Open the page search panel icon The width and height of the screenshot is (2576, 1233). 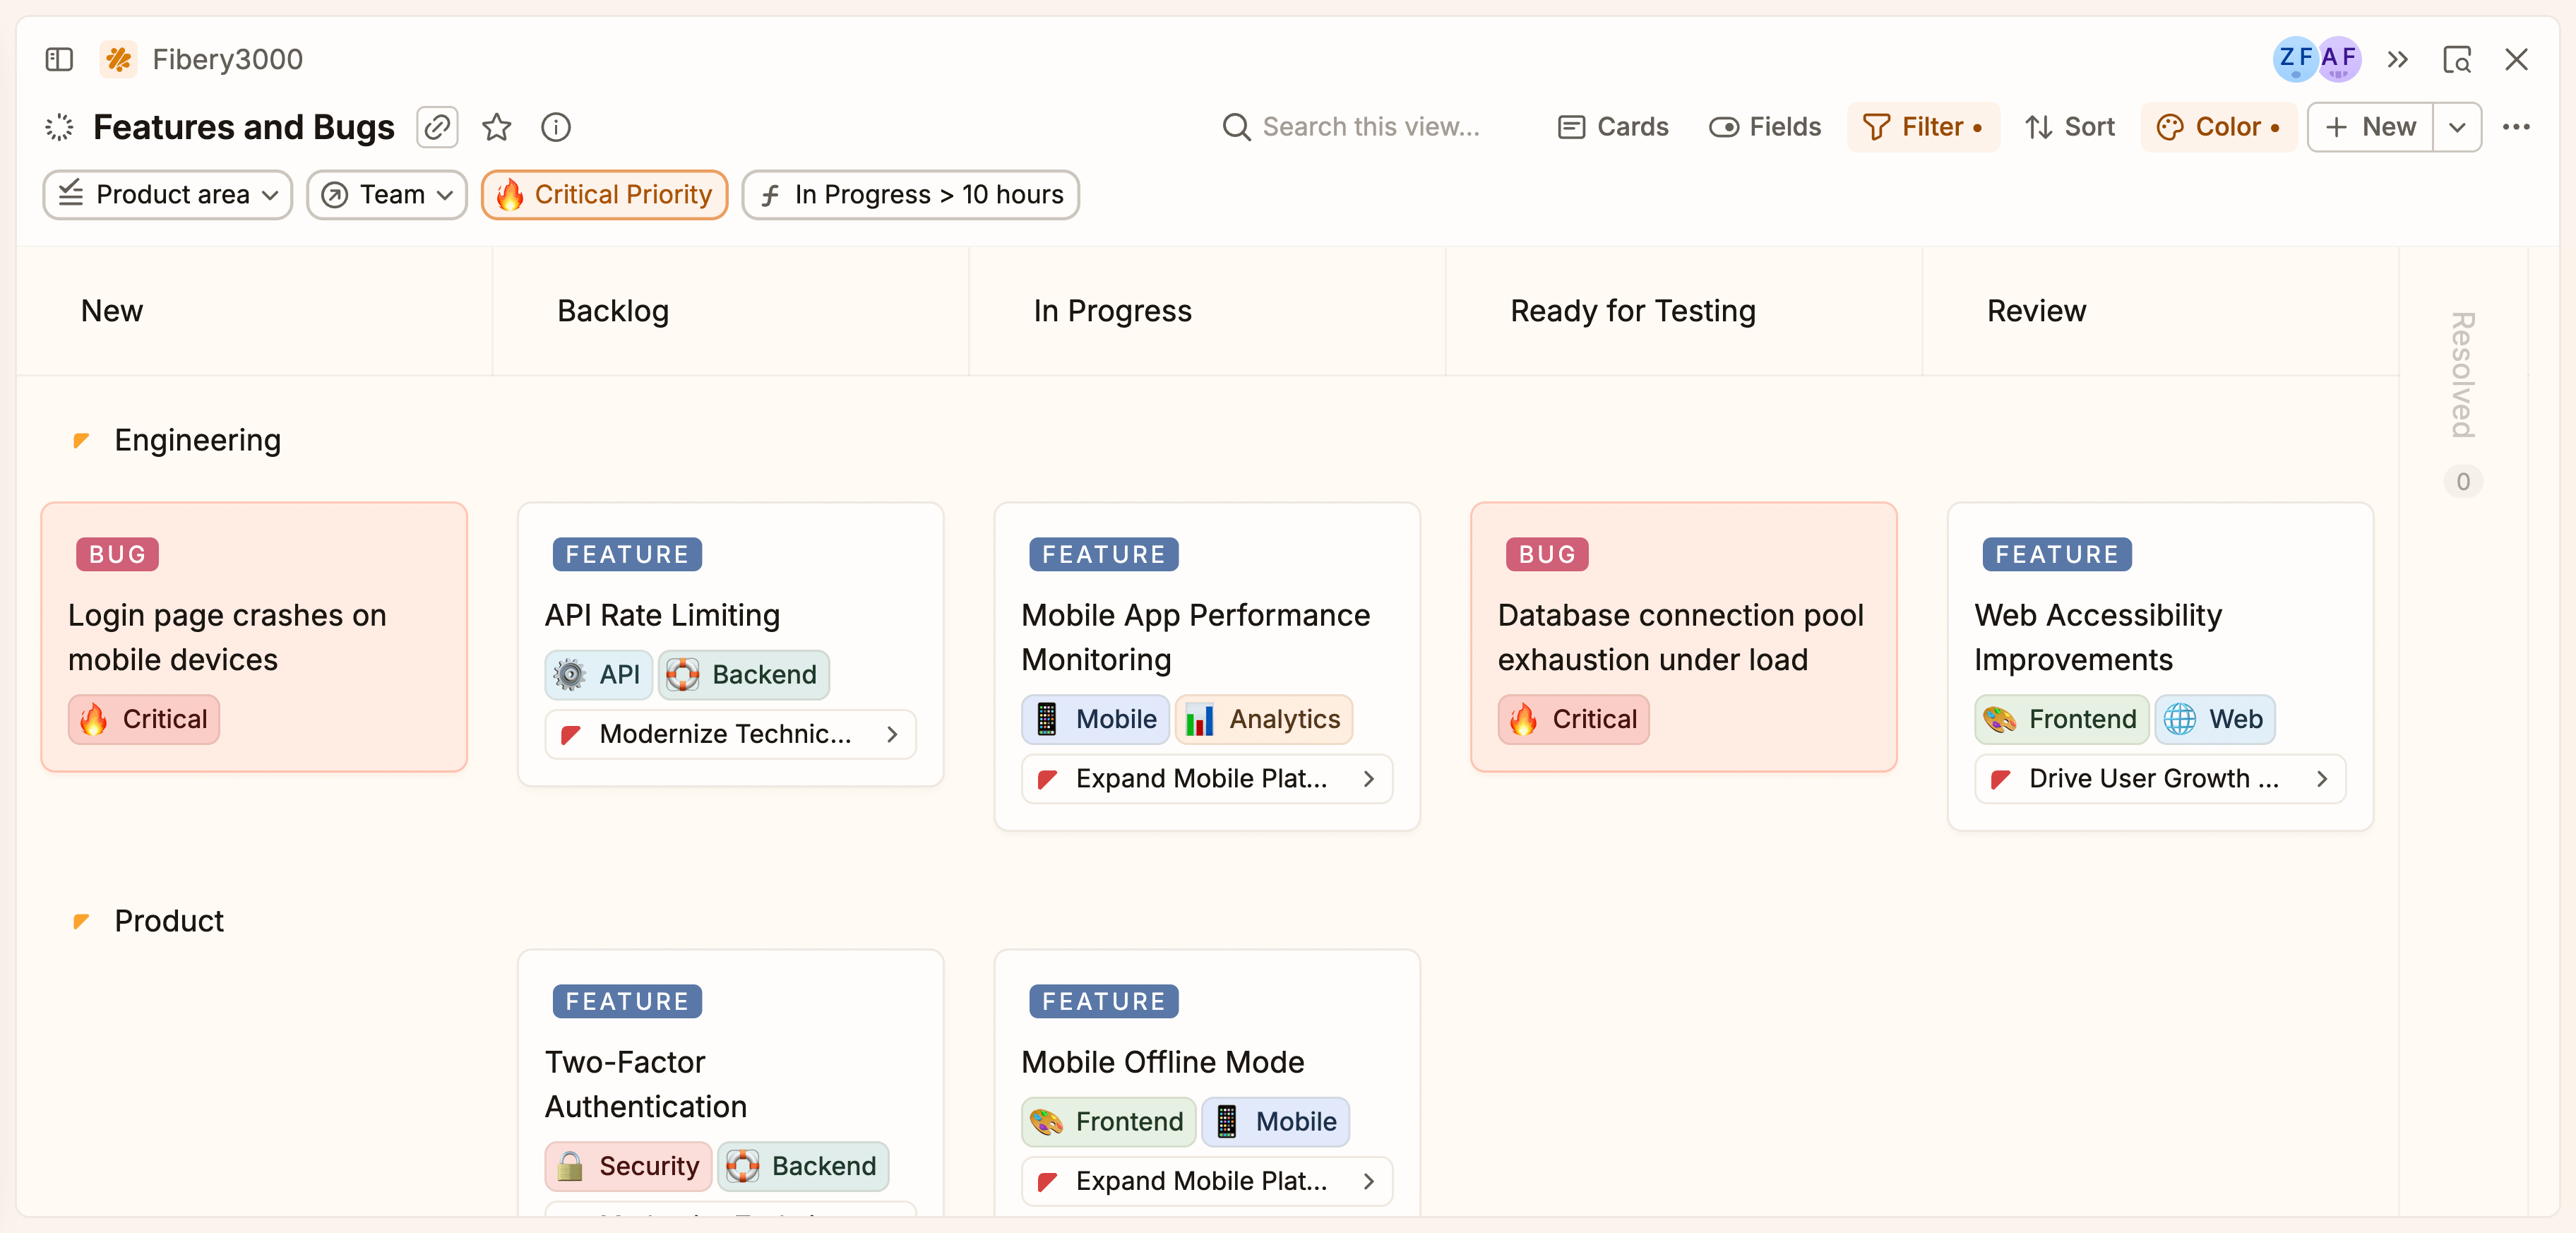(2456, 59)
